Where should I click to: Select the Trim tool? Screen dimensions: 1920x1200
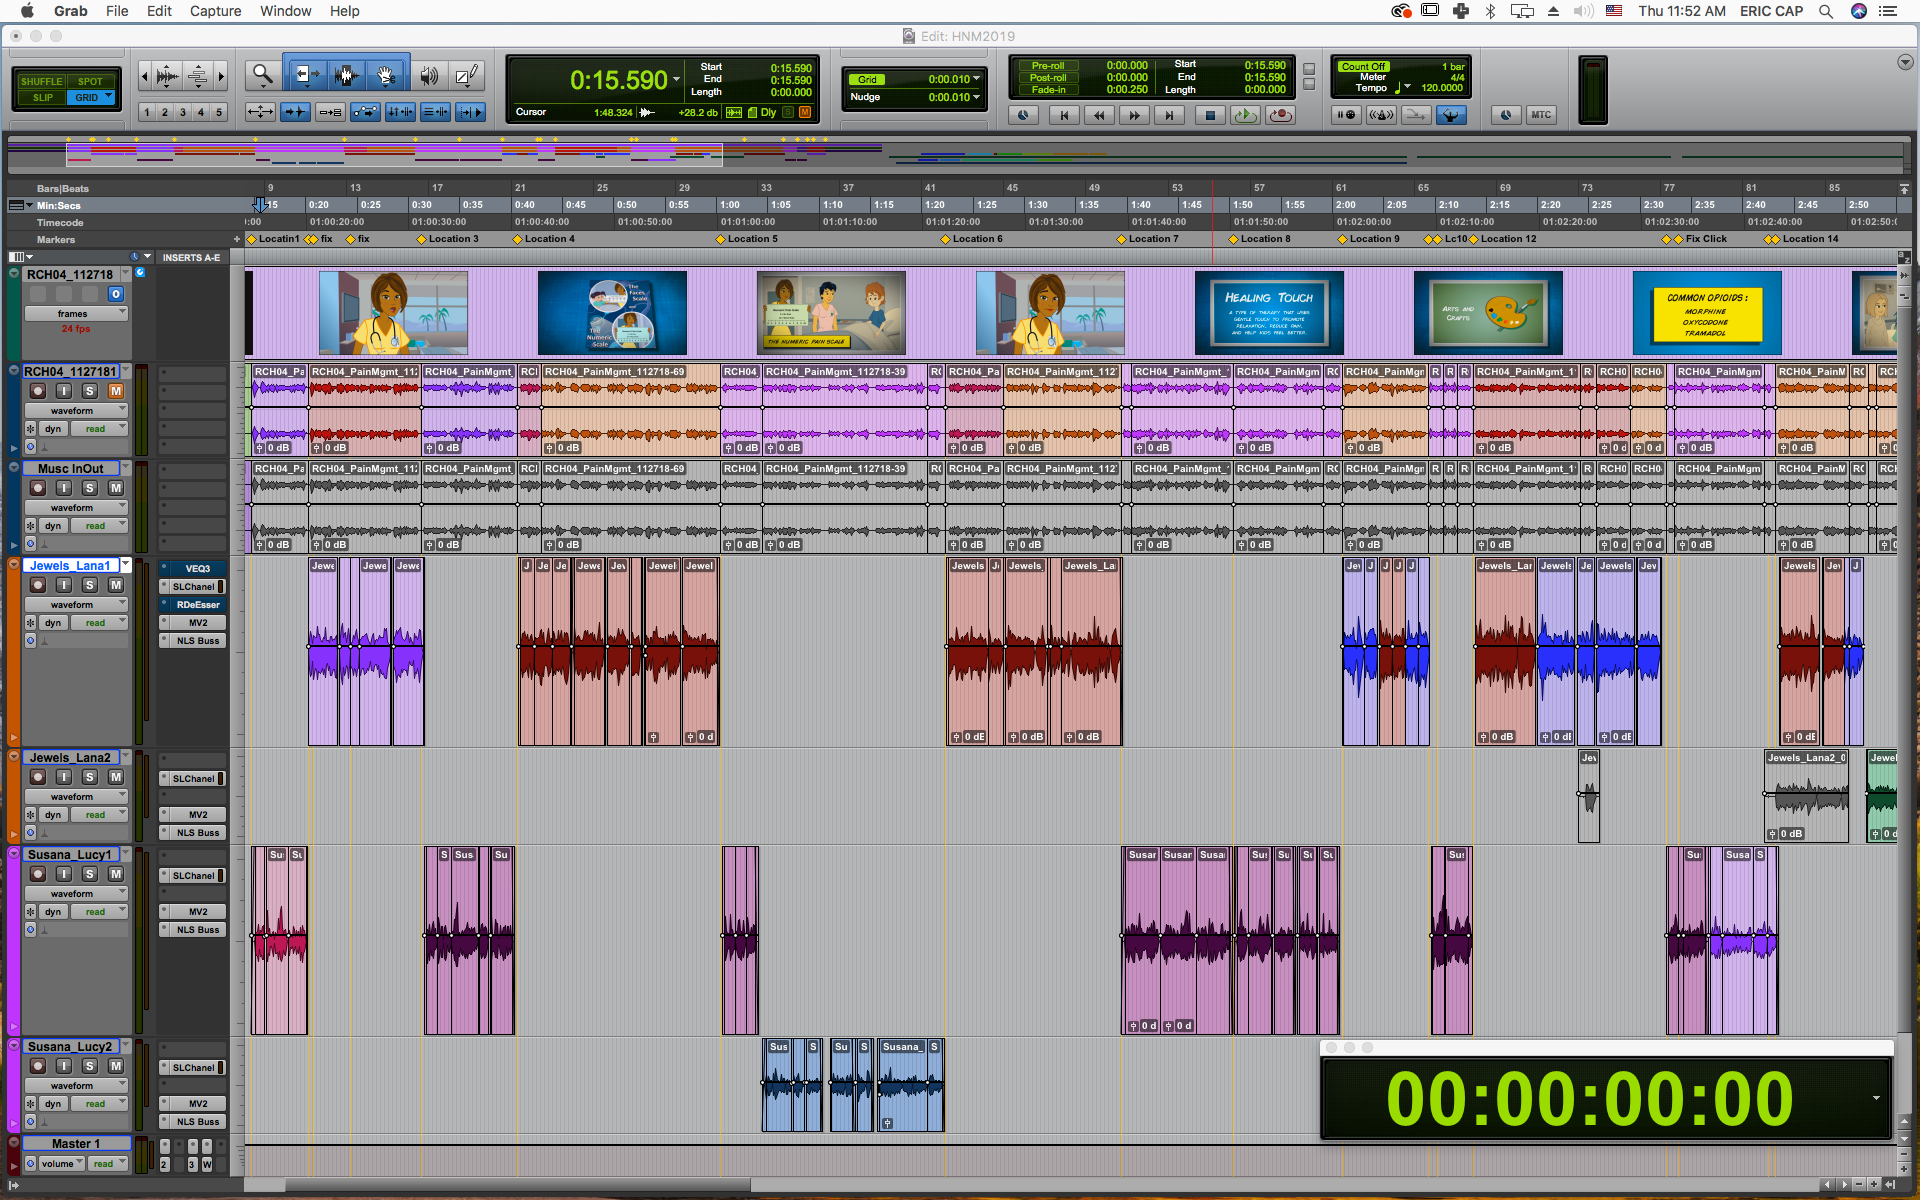pyautogui.click(x=306, y=75)
